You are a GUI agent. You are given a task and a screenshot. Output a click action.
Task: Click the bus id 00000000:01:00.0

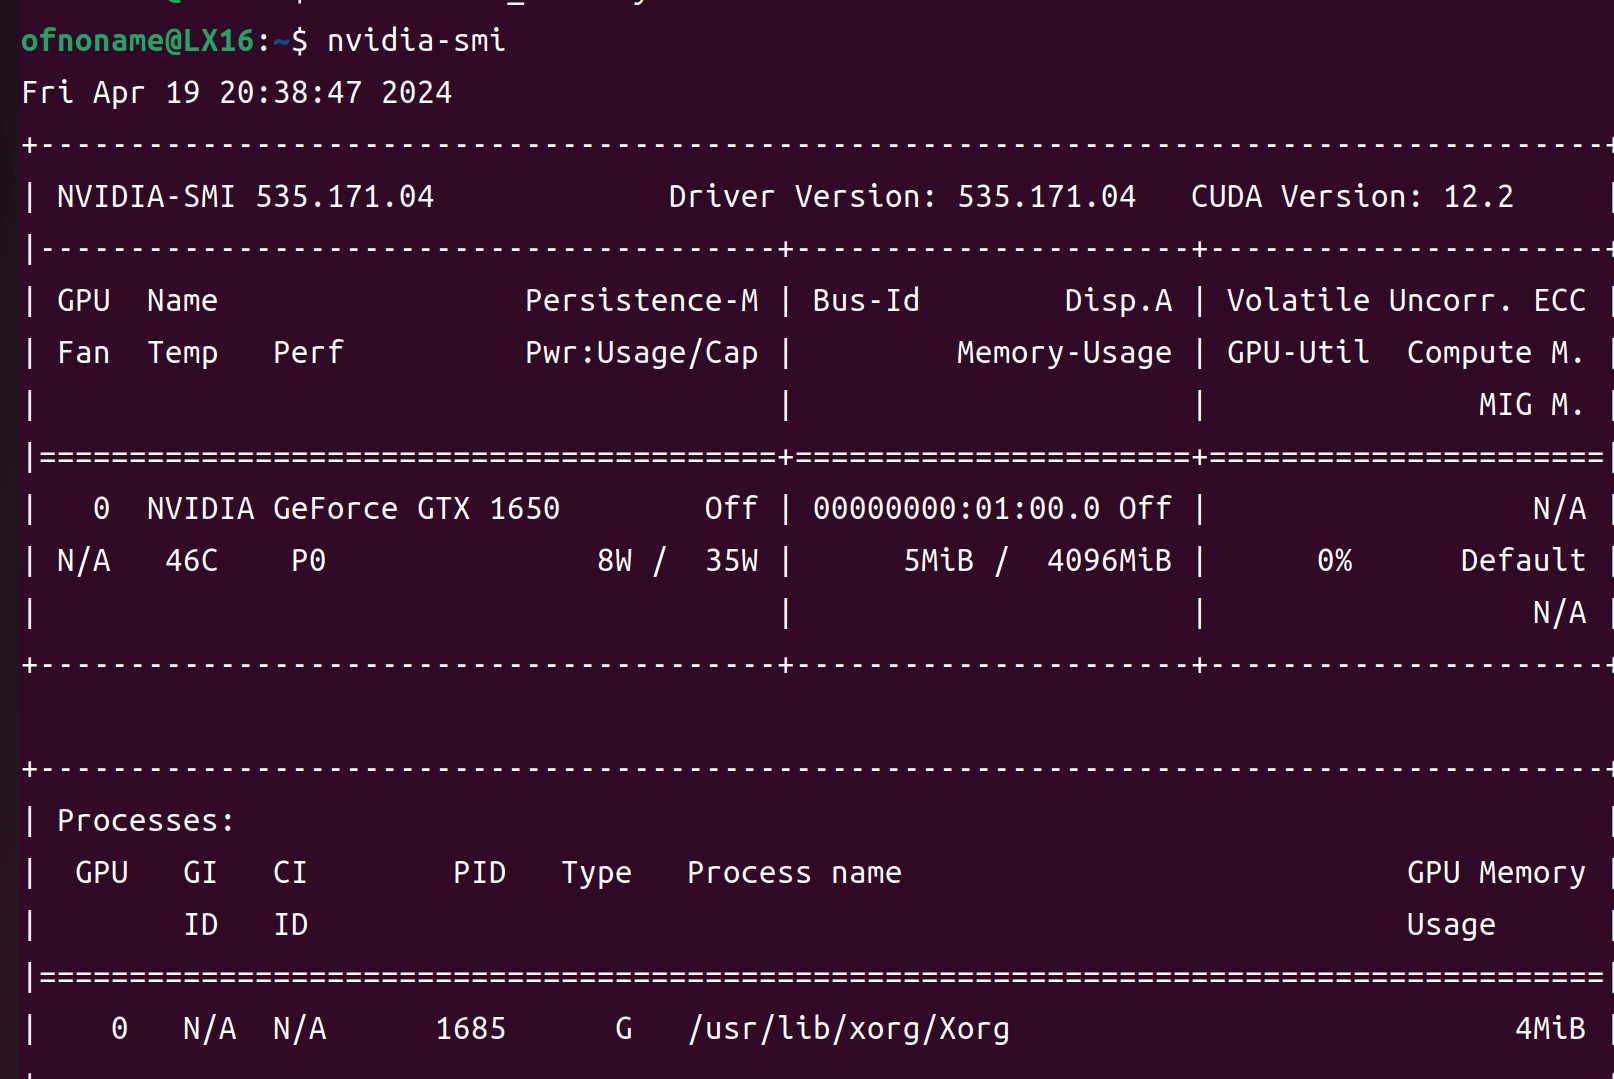[x=956, y=509]
